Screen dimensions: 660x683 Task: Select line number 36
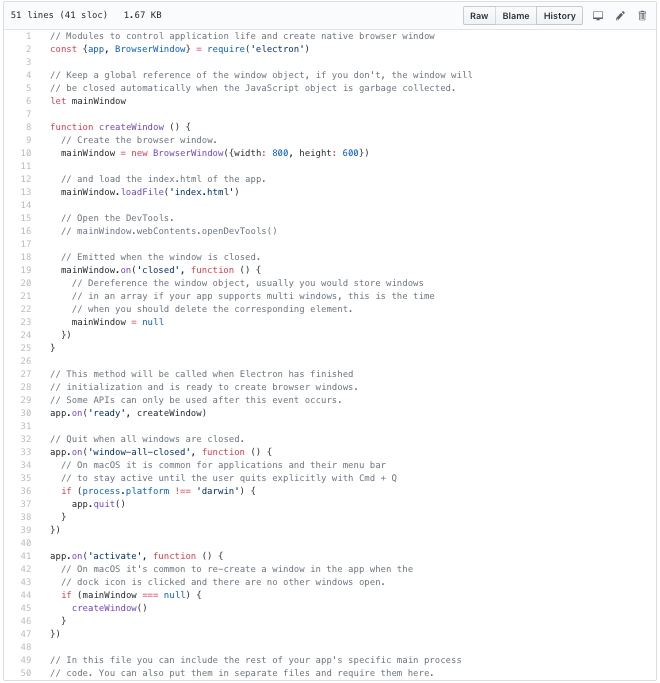pyautogui.click(x=26, y=491)
